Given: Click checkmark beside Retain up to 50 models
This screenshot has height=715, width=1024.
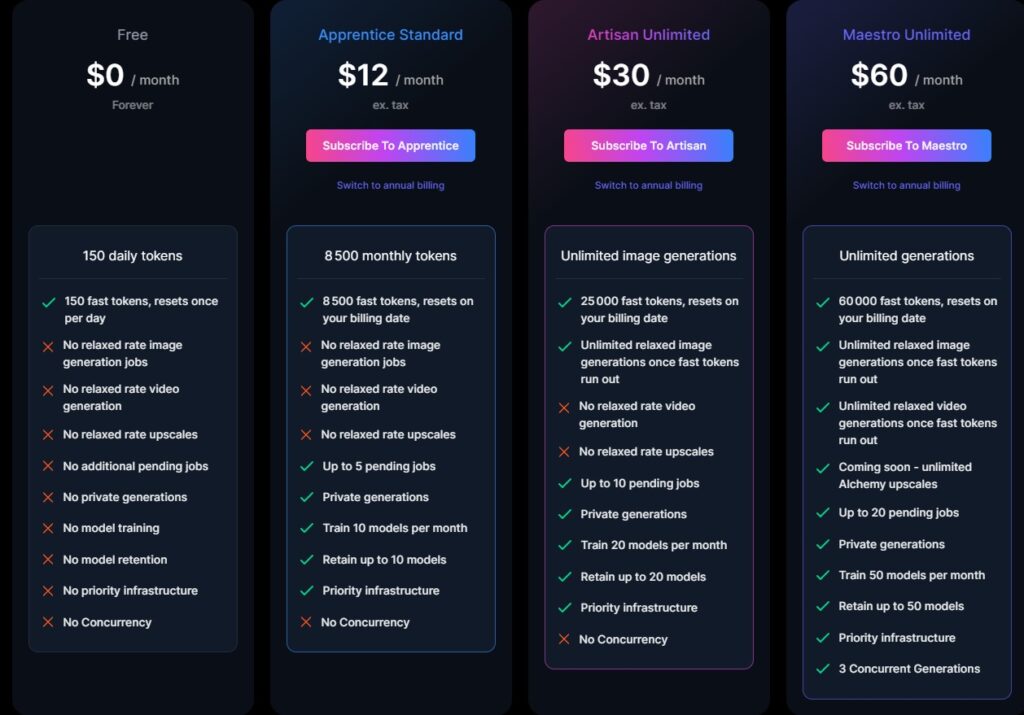Looking at the screenshot, I should [823, 606].
